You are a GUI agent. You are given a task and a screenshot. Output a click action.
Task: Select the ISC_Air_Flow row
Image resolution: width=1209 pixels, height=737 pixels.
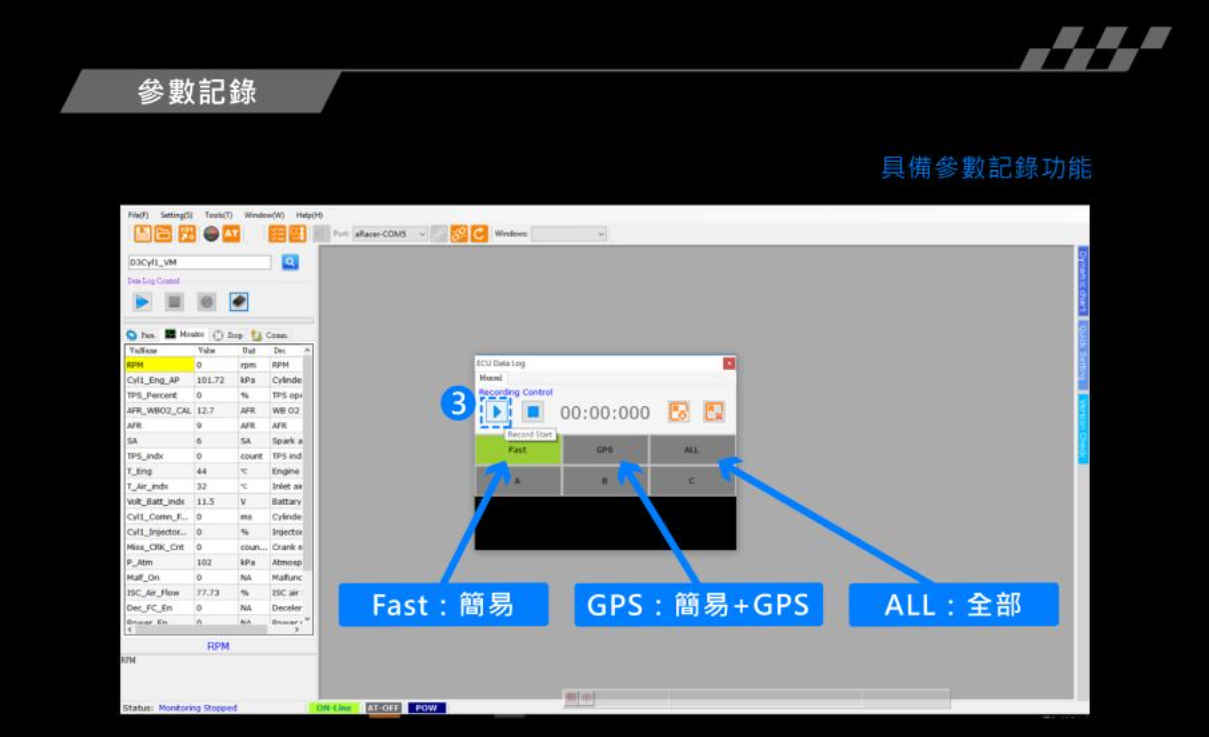click(x=214, y=592)
